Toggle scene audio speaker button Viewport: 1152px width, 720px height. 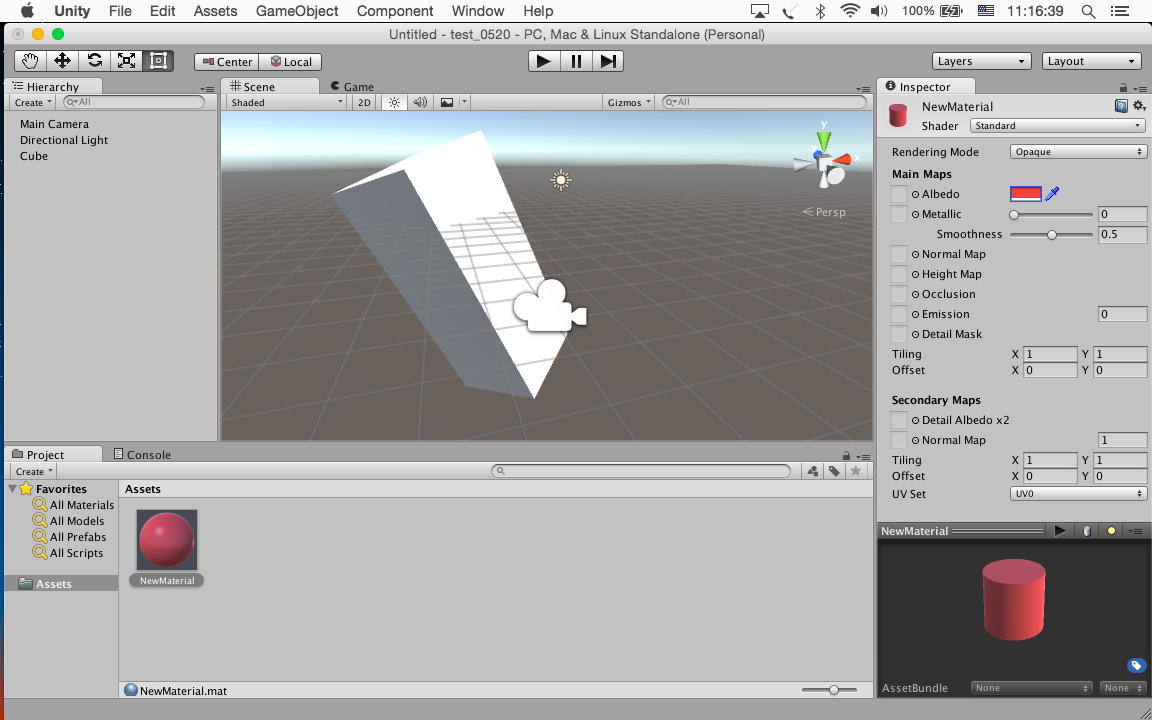pos(420,102)
